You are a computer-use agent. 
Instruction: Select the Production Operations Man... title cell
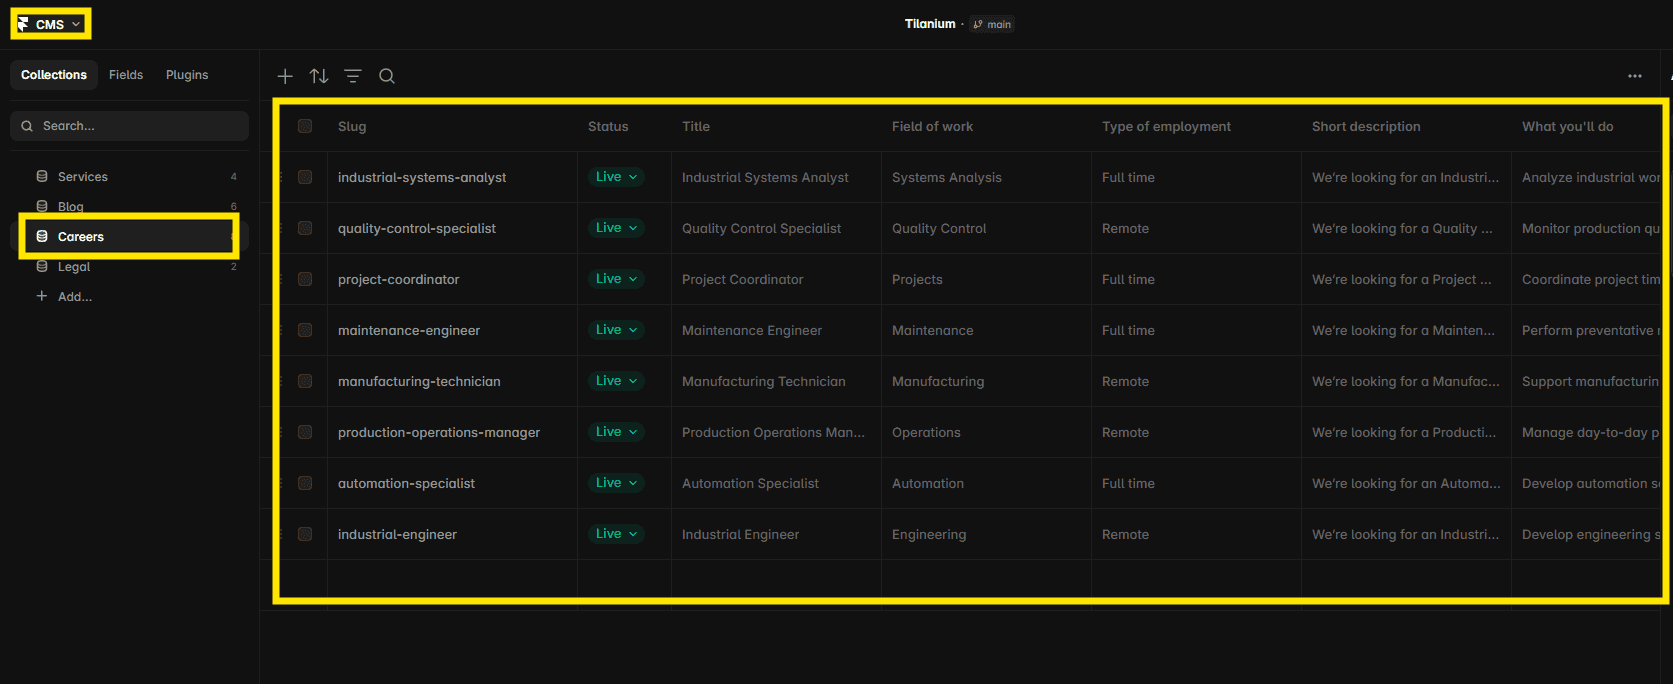tap(776, 432)
